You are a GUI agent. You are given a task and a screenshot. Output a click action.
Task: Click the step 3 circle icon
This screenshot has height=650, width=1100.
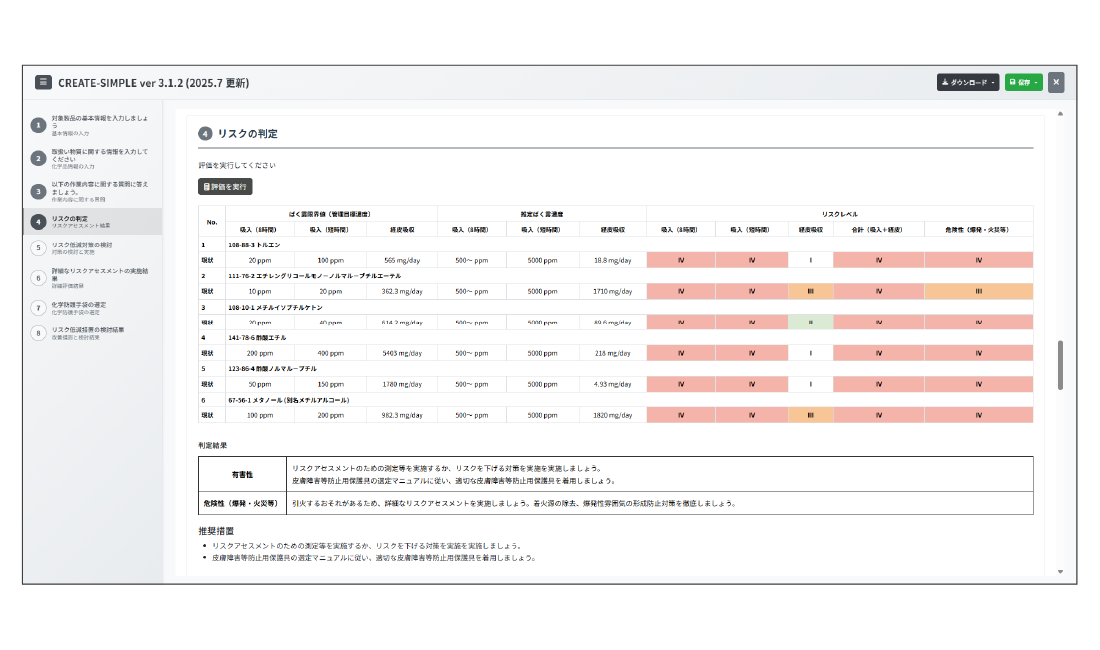[x=38, y=190]
